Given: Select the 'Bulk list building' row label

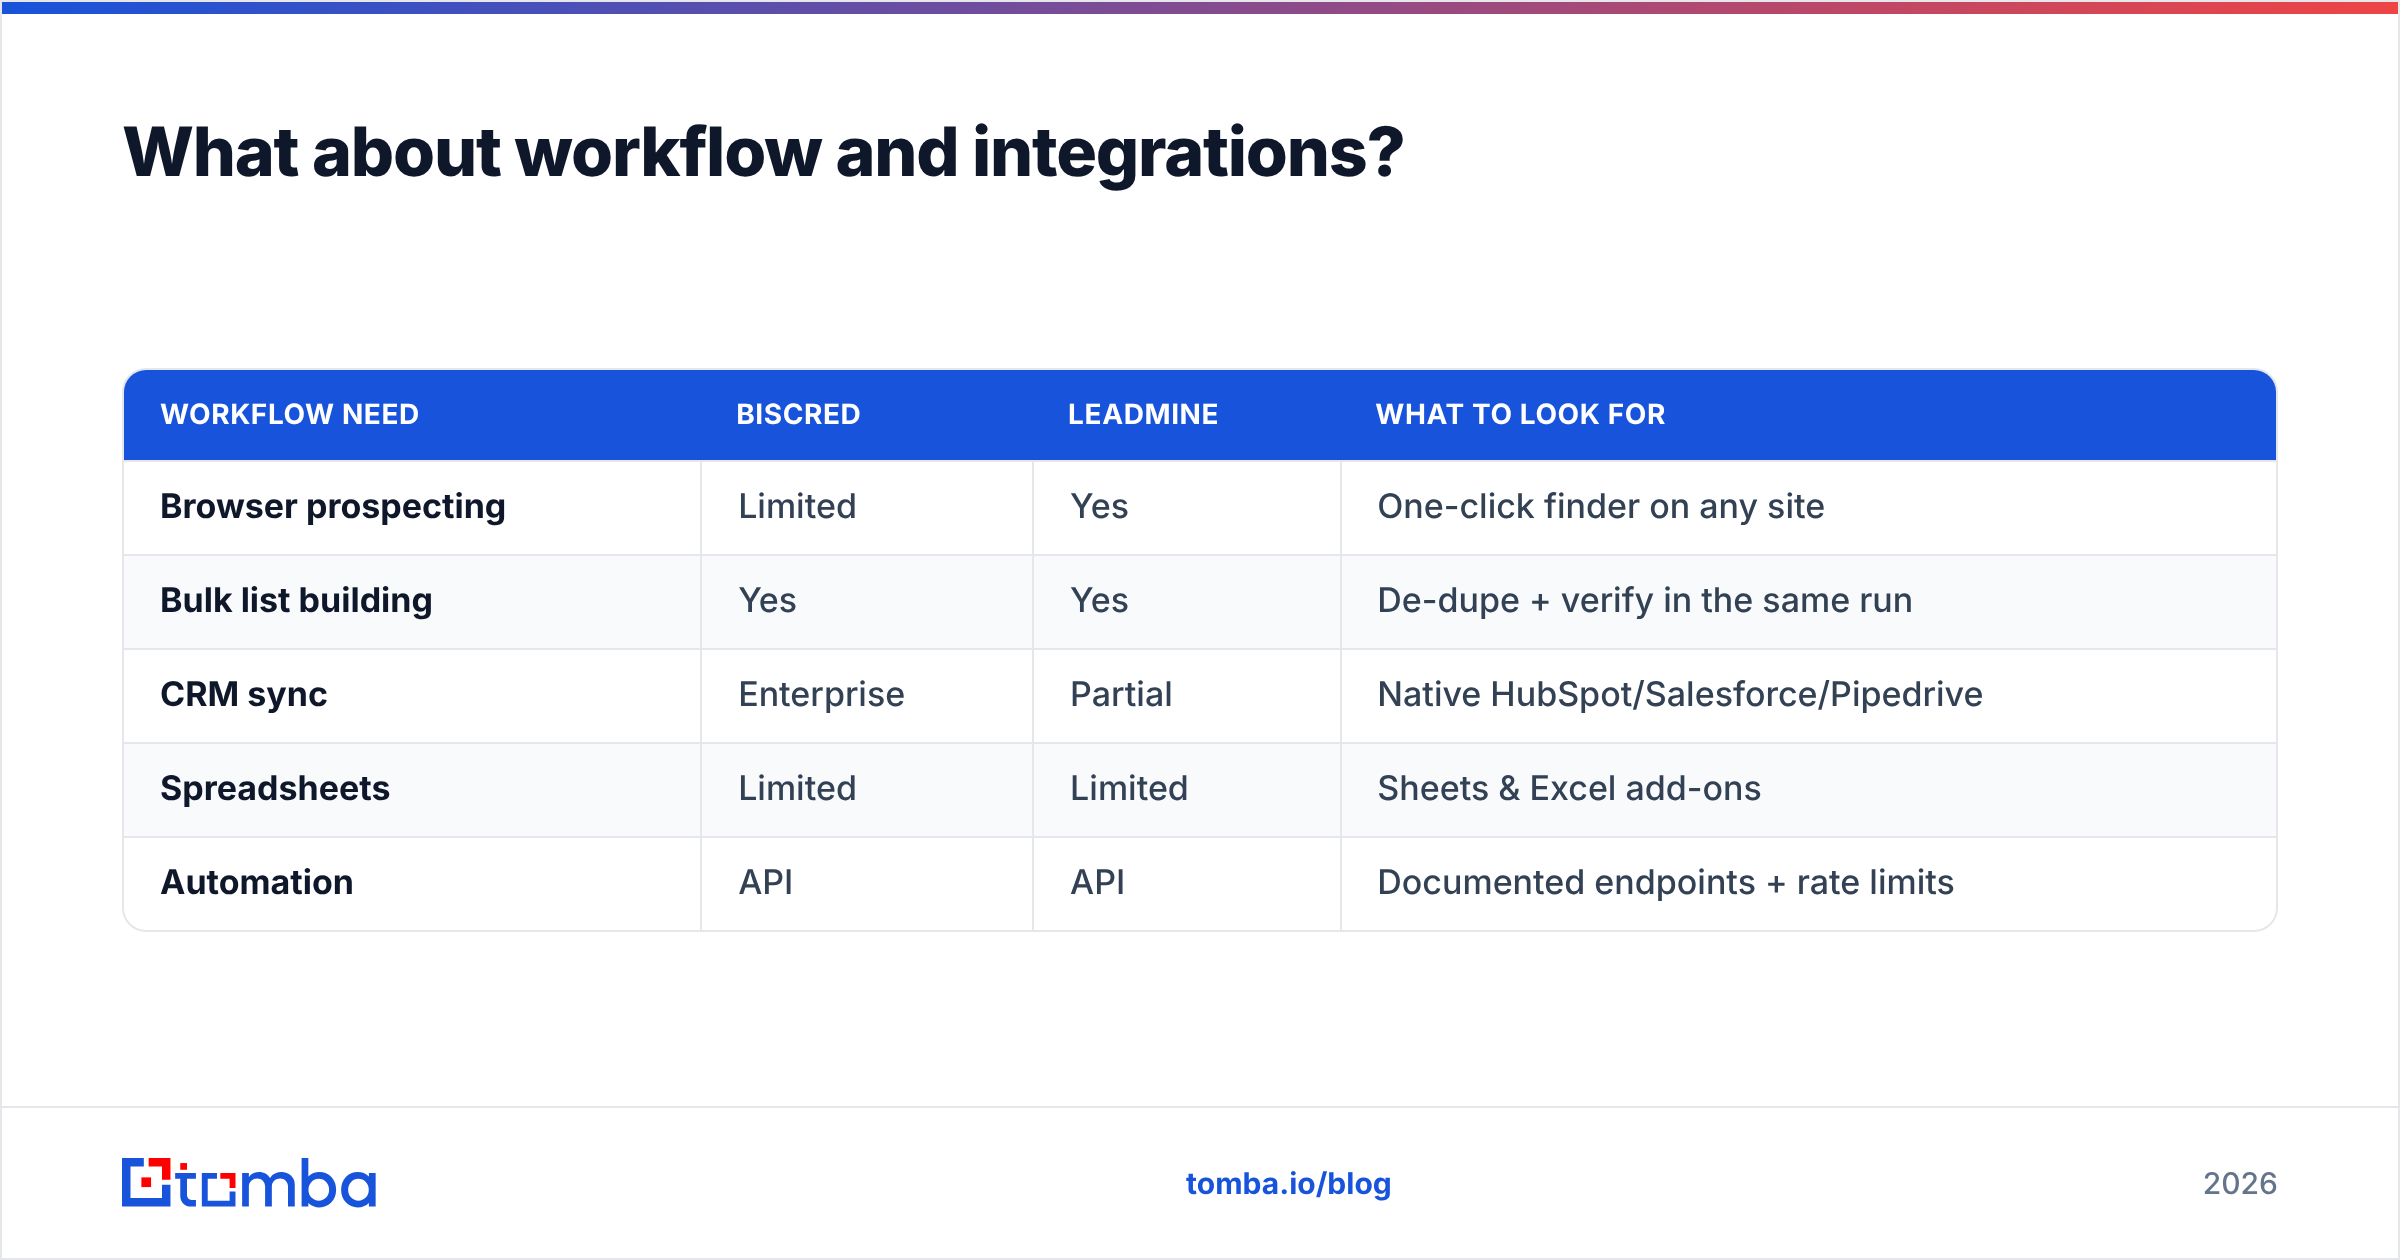Looking at the screenshot, I should click(296, 601).
